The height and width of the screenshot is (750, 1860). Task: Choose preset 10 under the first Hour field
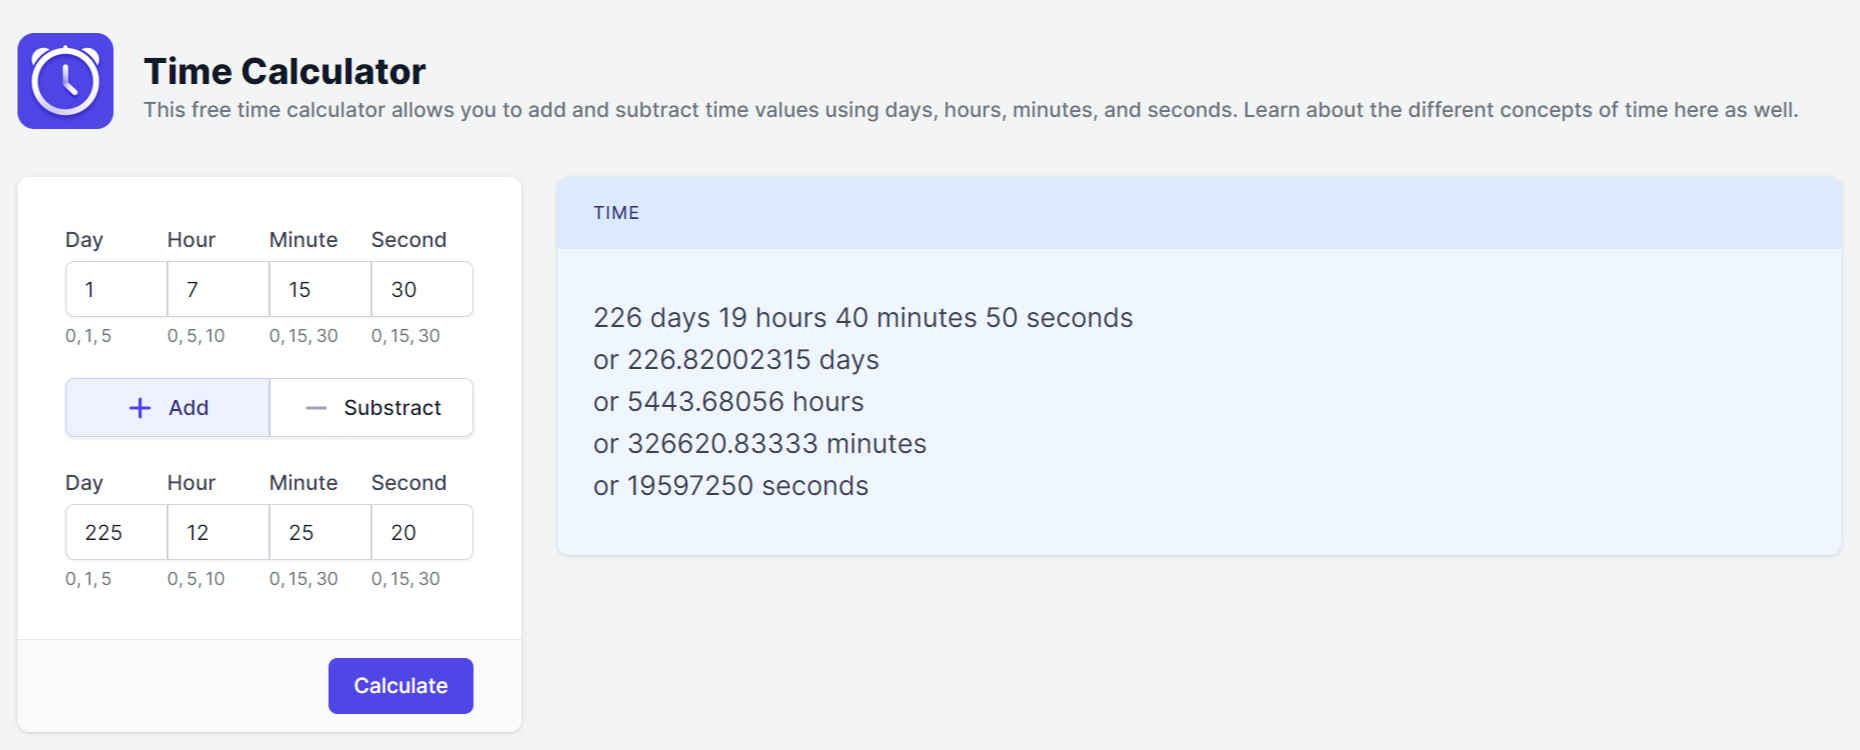pyautogui.click(x=215, y=336)
